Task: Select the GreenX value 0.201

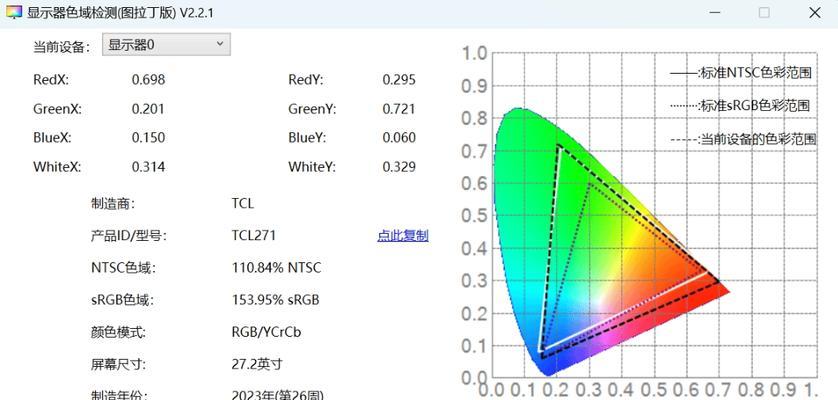Action: [149, 109]
